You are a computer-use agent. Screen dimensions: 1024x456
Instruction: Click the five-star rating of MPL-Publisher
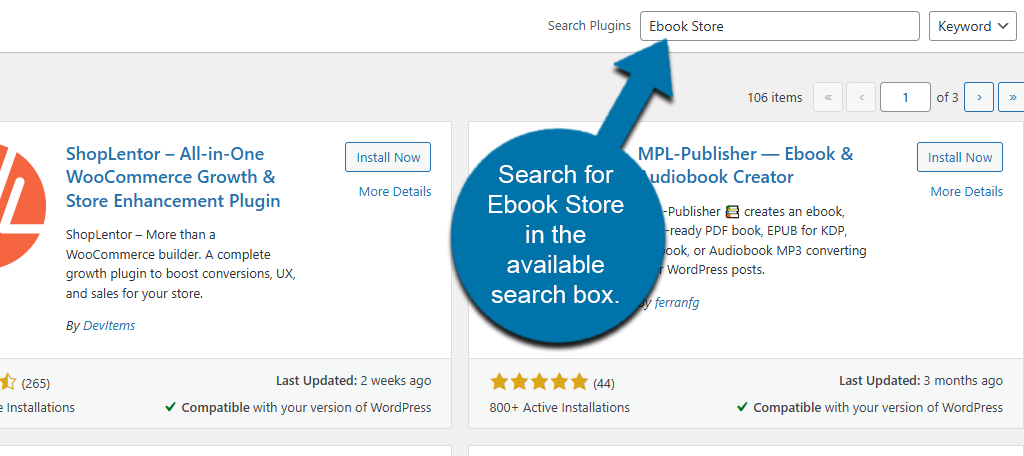(539, 382)
